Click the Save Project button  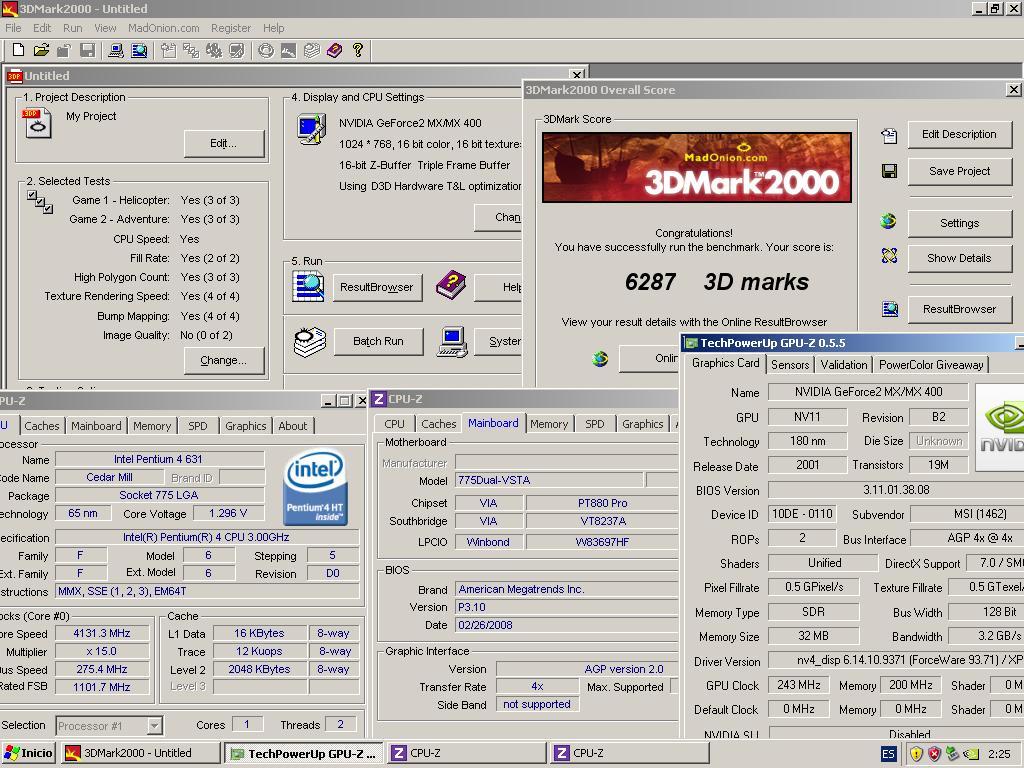pyautogui.click(x=959, y=171)
